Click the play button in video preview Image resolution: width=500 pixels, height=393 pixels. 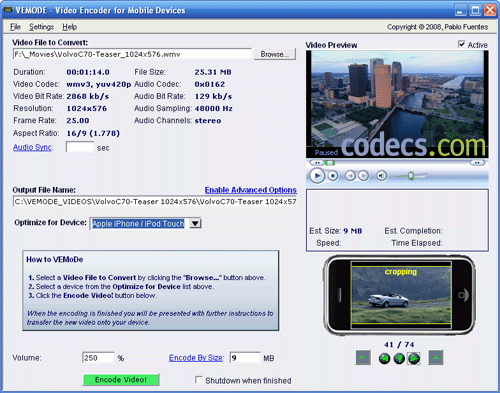coord(317,176)
